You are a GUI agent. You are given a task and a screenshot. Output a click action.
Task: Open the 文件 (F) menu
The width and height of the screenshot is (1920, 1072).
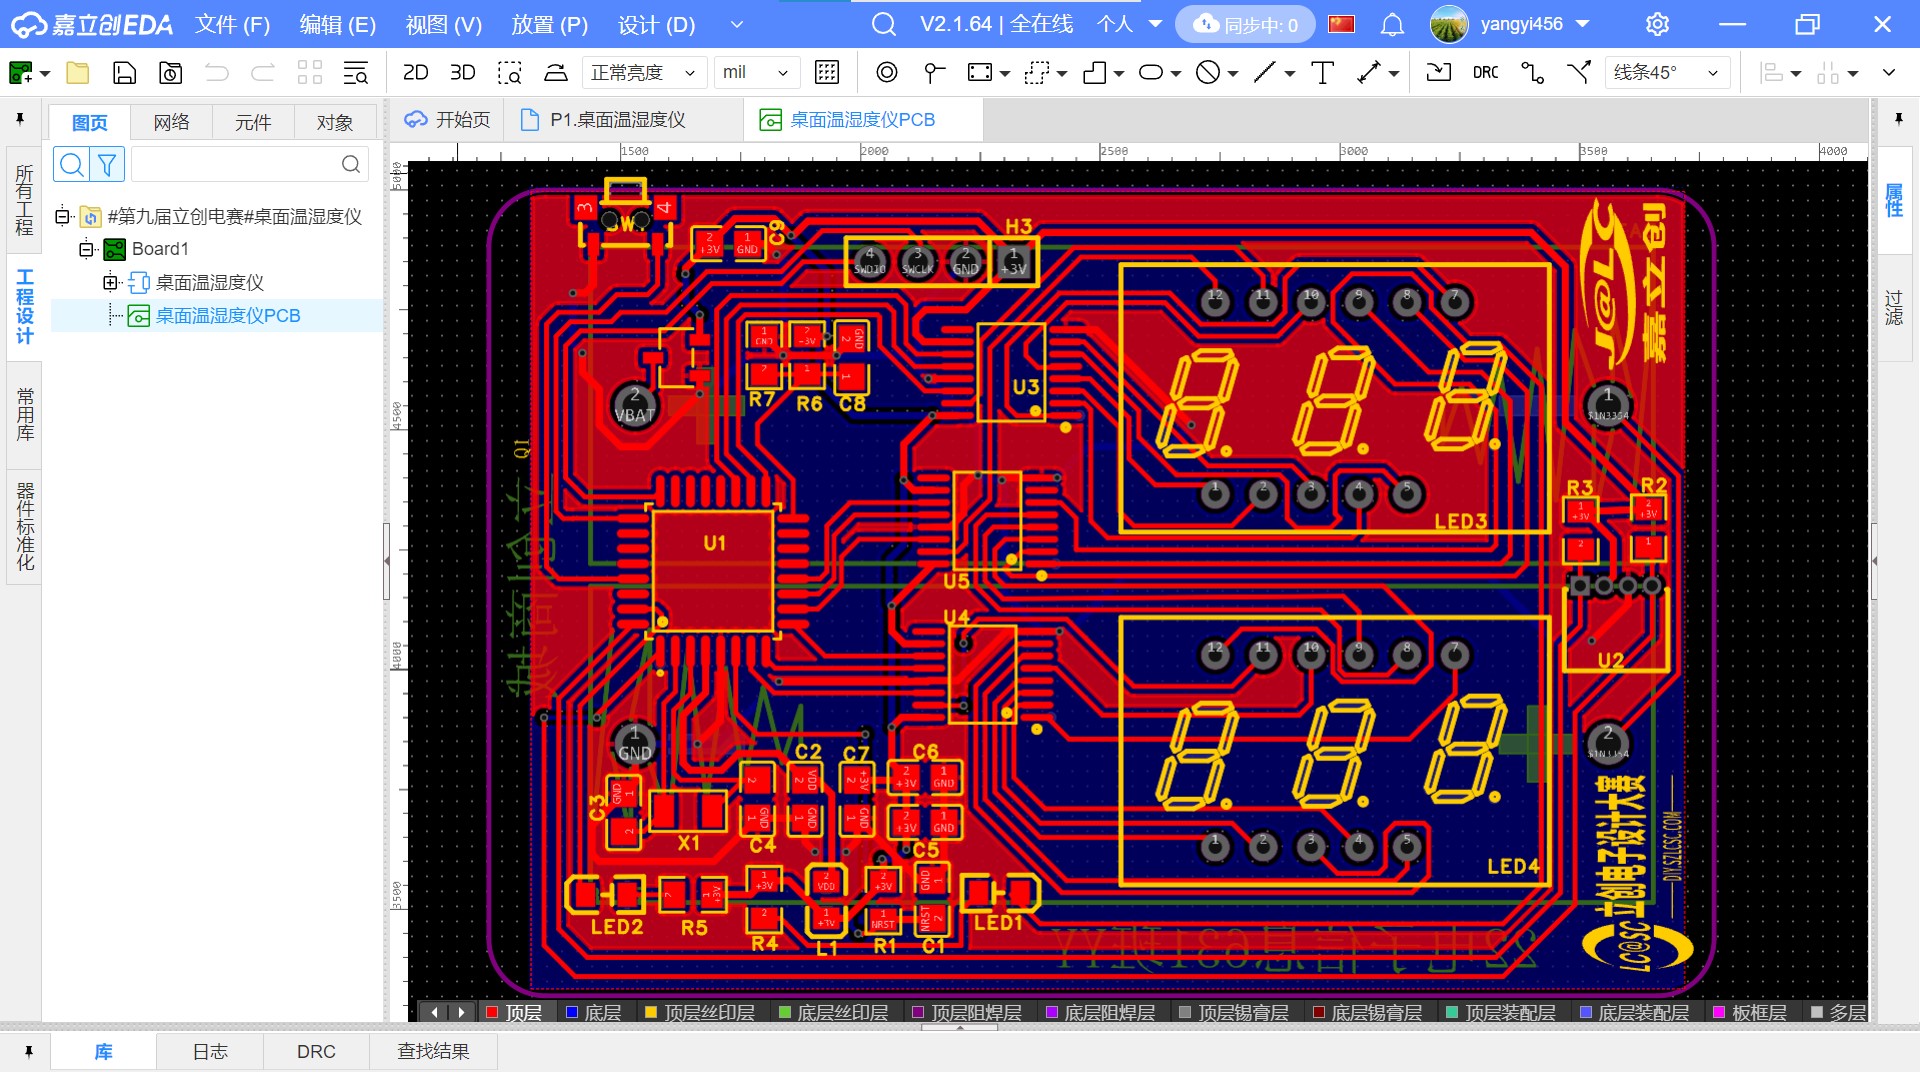232,24
